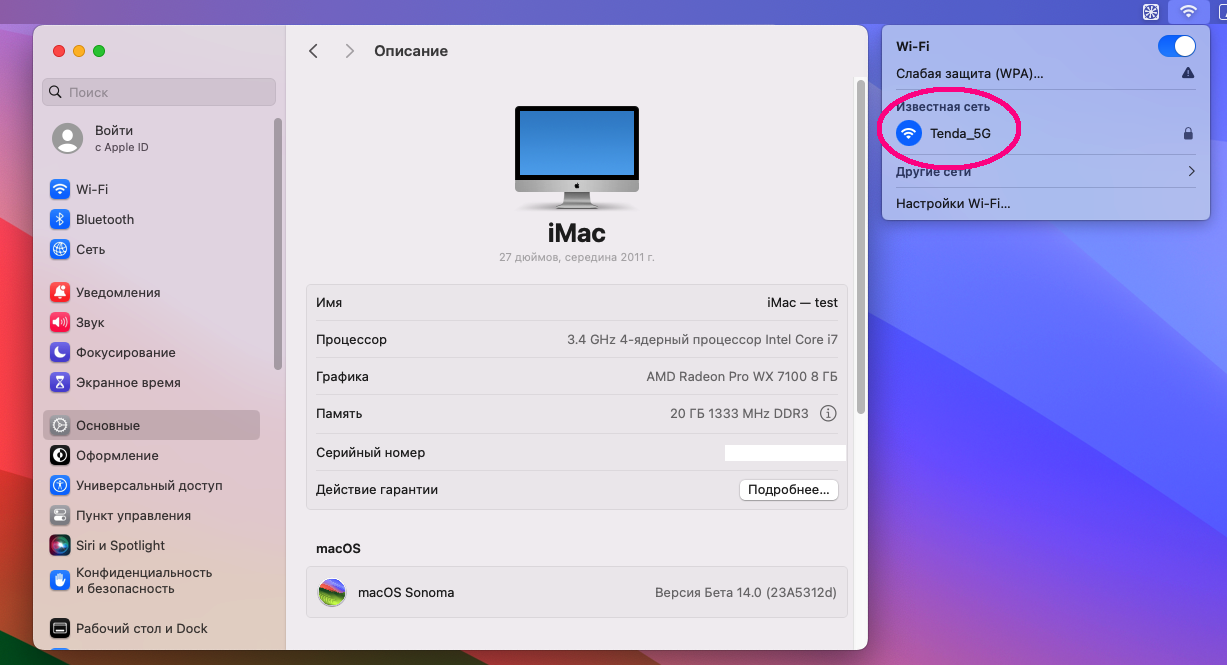Click the Bluetooth label in sidebar
Screen dimensions: 1227x665
[105, 219]
